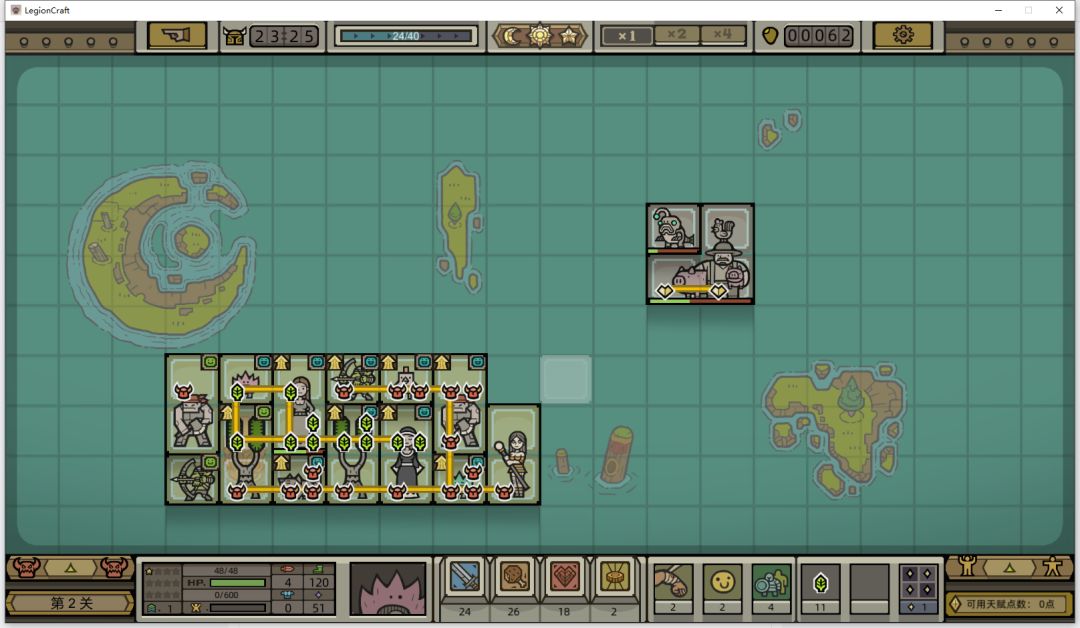Close the LegionCraft window
Screen dimensions: 1080x628
(x=1059, y=10)
